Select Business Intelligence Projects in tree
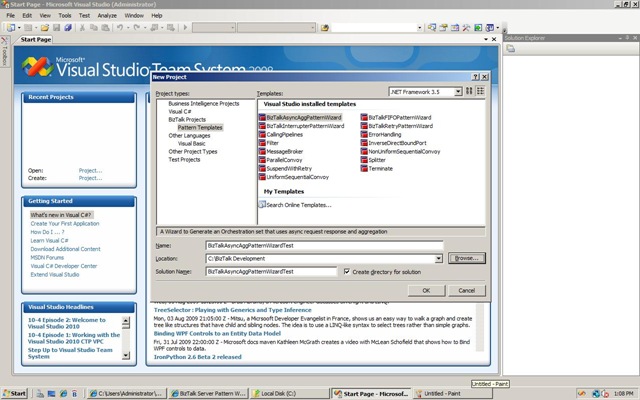Screen dimensions: 640x400 coord(204,104)
